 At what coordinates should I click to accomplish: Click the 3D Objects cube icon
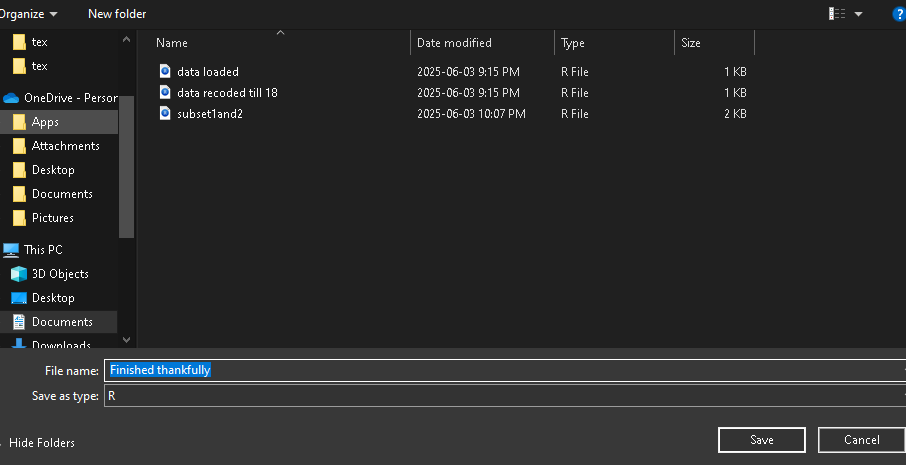19,274
